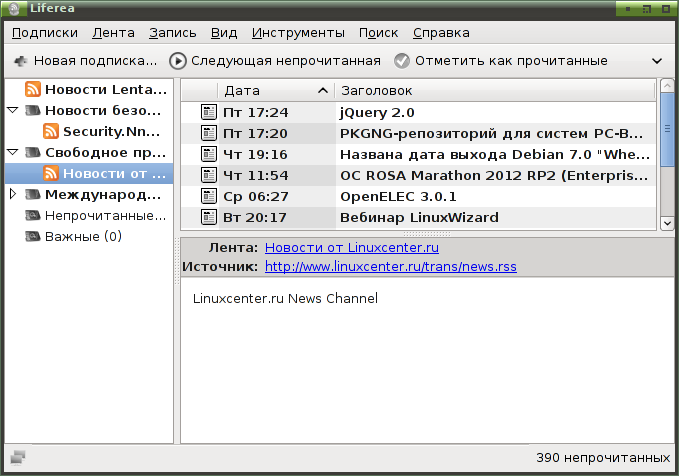
Task: Select the ОС ROSA Marathon 2012 headline
Action: point(494,175)
